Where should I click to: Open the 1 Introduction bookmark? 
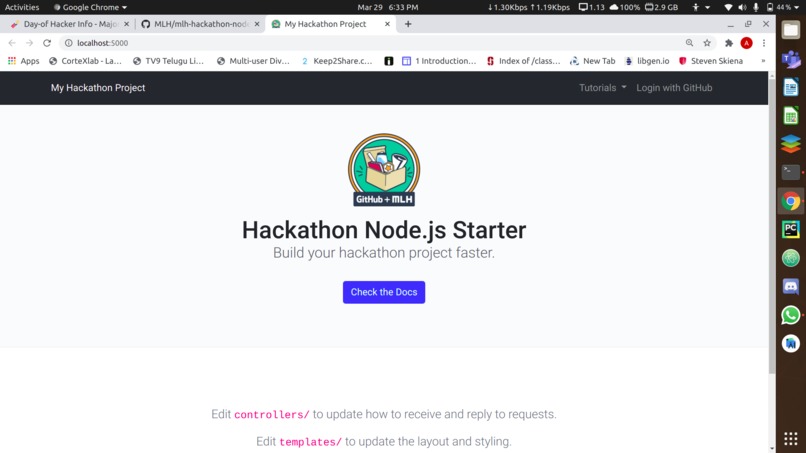pos(439,61)
